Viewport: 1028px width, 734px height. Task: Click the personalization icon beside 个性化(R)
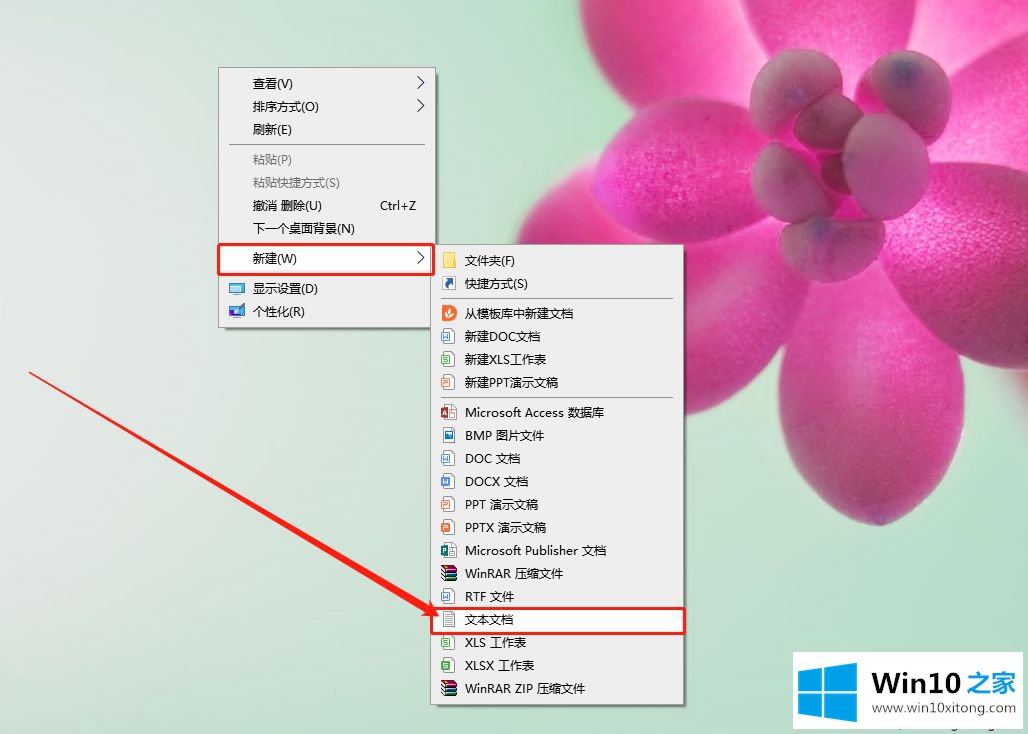coord(237,311)
